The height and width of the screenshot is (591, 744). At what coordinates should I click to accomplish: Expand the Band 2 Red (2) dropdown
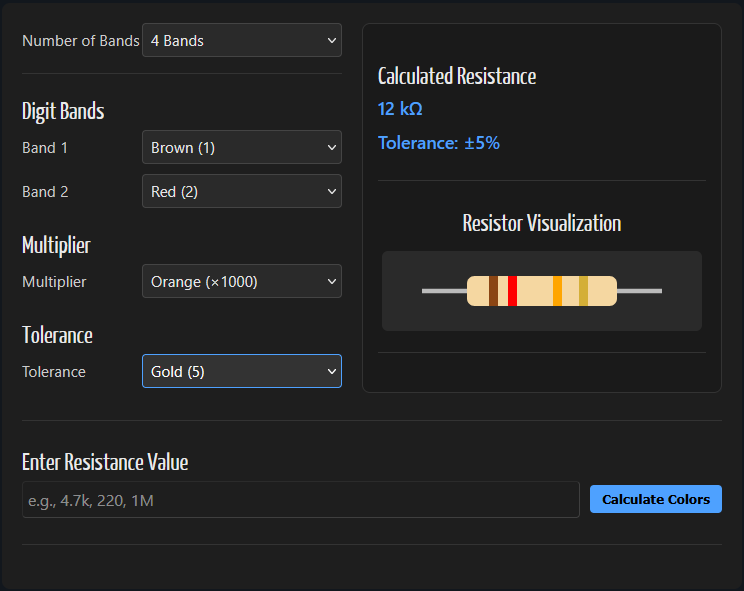(242, 191)
